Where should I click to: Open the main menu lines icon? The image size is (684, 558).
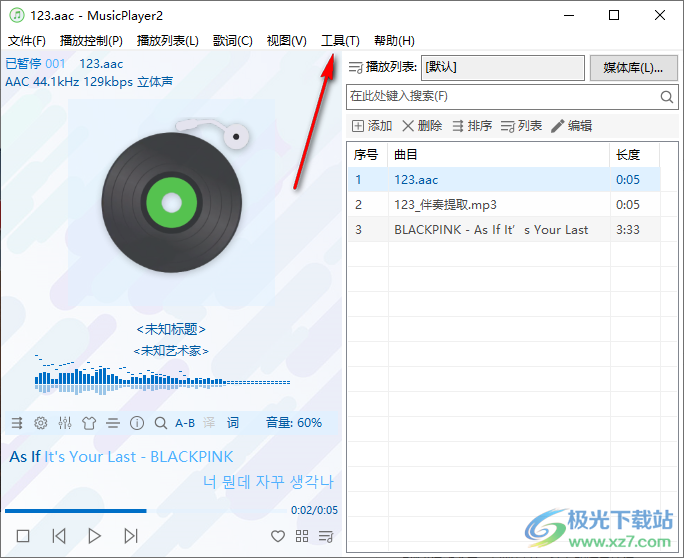tap(113, 423)
